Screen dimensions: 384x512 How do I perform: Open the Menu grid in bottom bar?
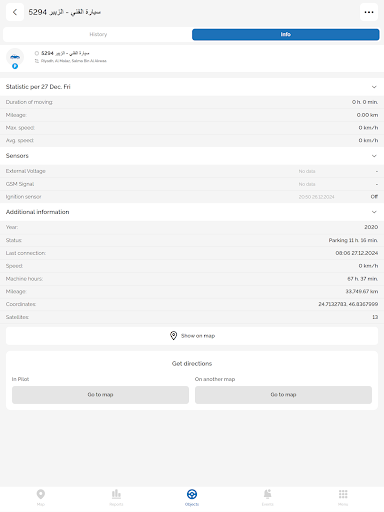click(343, 497)
